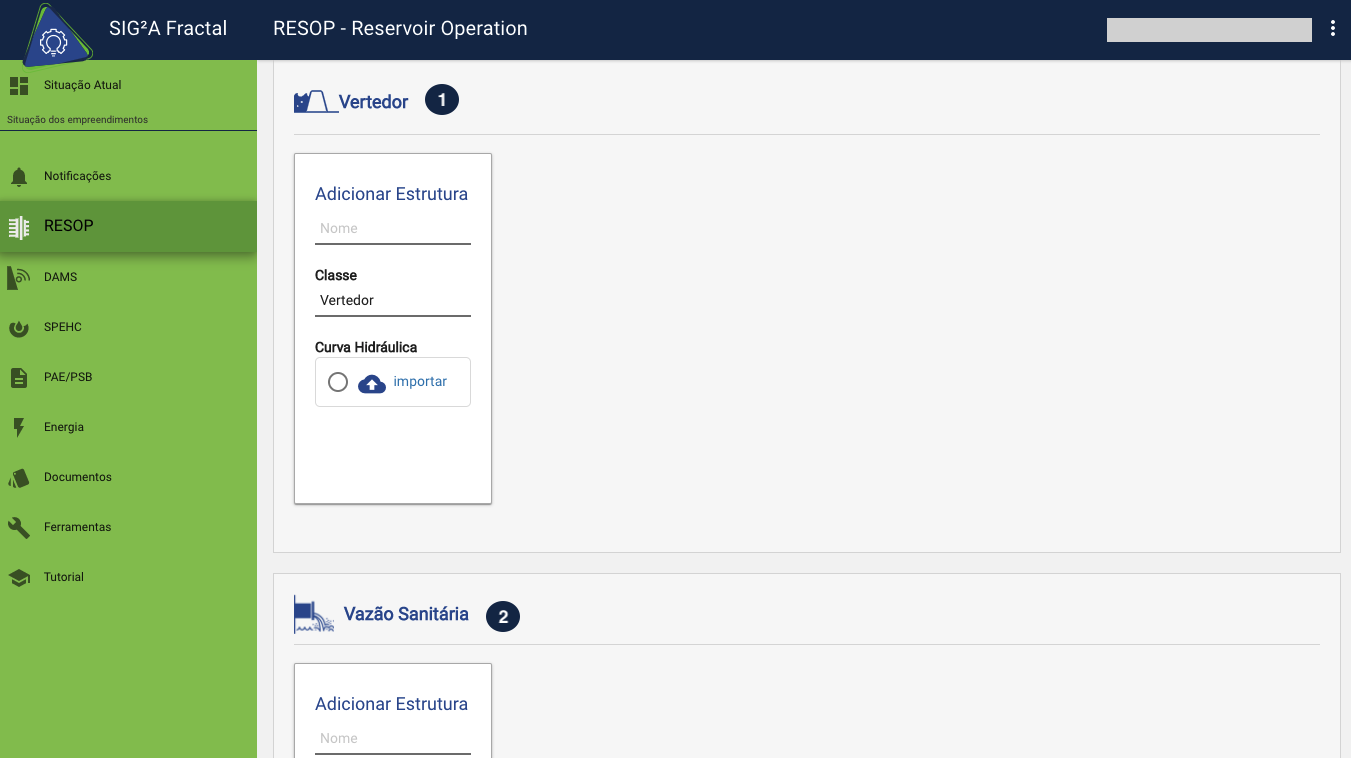Click the cloud upload icon under Curva Hidráulica

pos(372,383)
